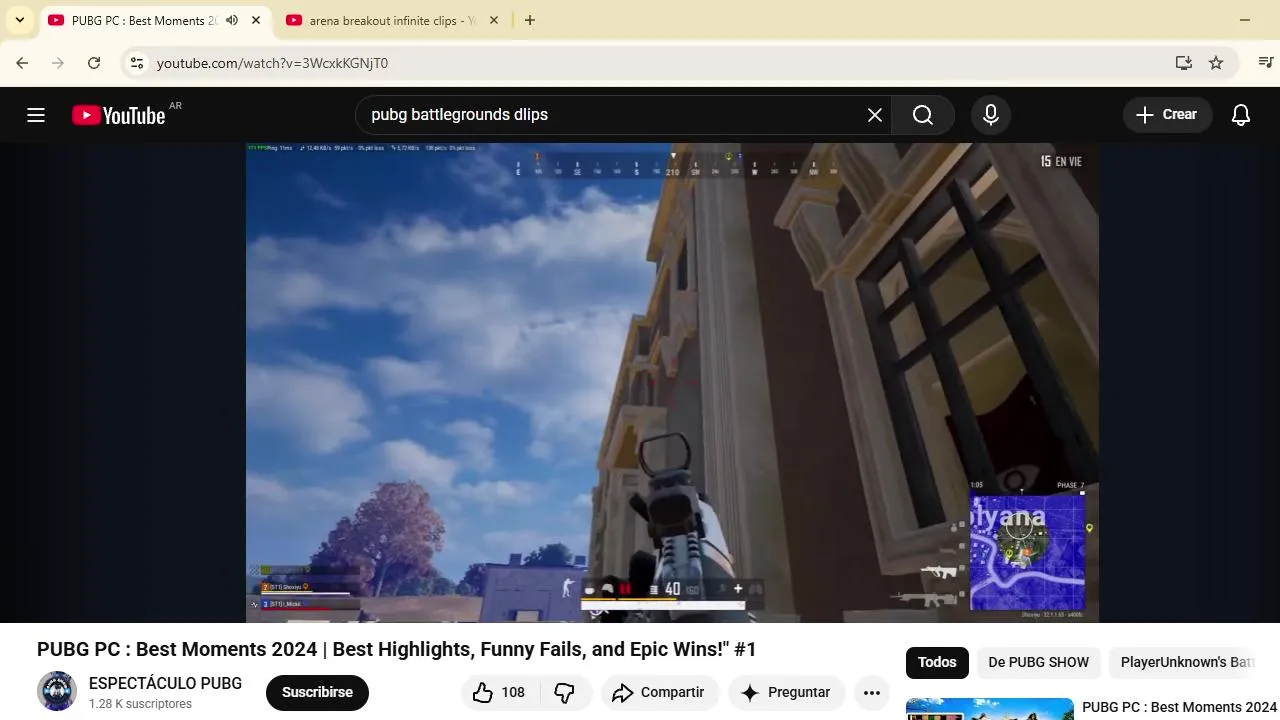This screenshot has height=720, width=1280.
Task: Go back with the browser back arrow
Action: pos(22,63)
